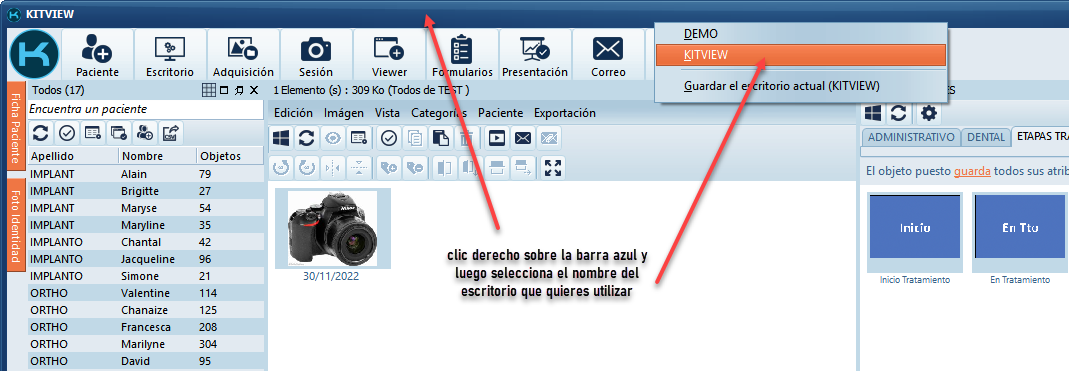Start a Sesión with the camera icon
The height and width of the screenshot is (371, 1069).
(x=316, y=55)
